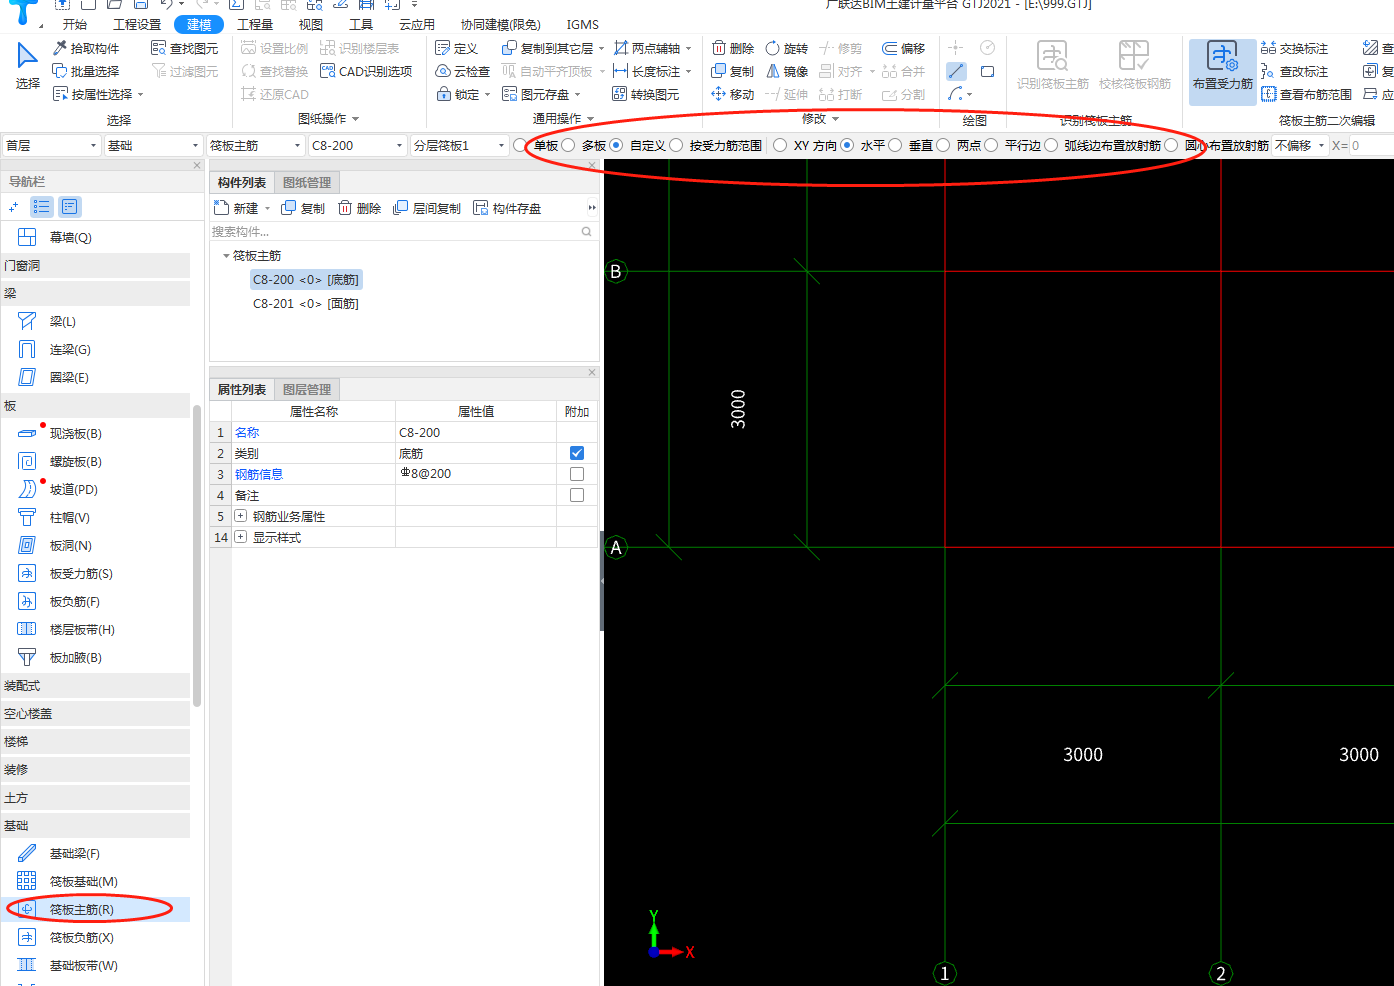This screenshot has height=986, width=1394.
Task: Select 筏板主筋(R) in navigation
Action: [x=95, y=909]
